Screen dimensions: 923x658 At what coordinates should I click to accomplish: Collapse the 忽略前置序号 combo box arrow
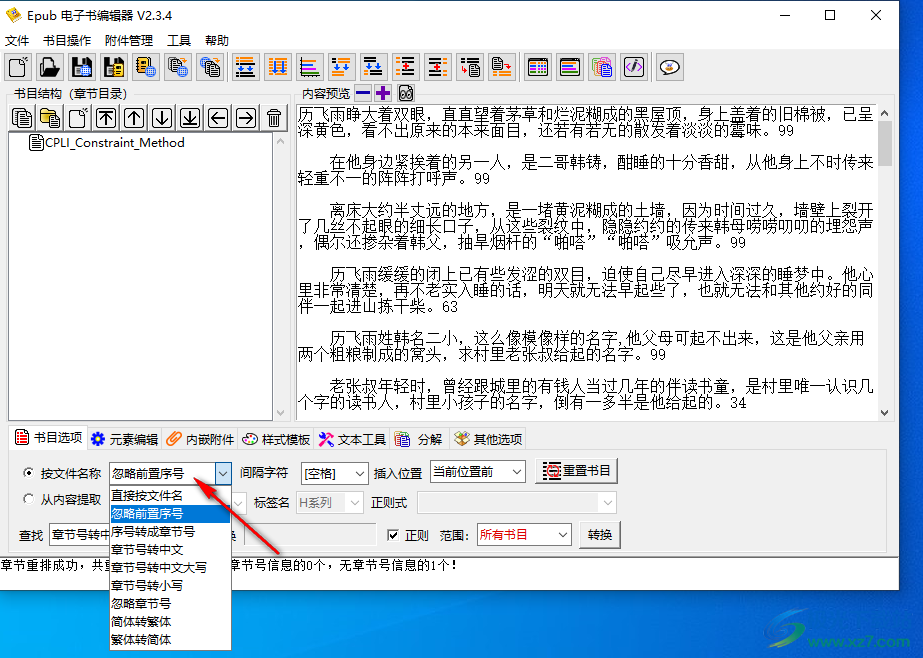coord(223,473)
